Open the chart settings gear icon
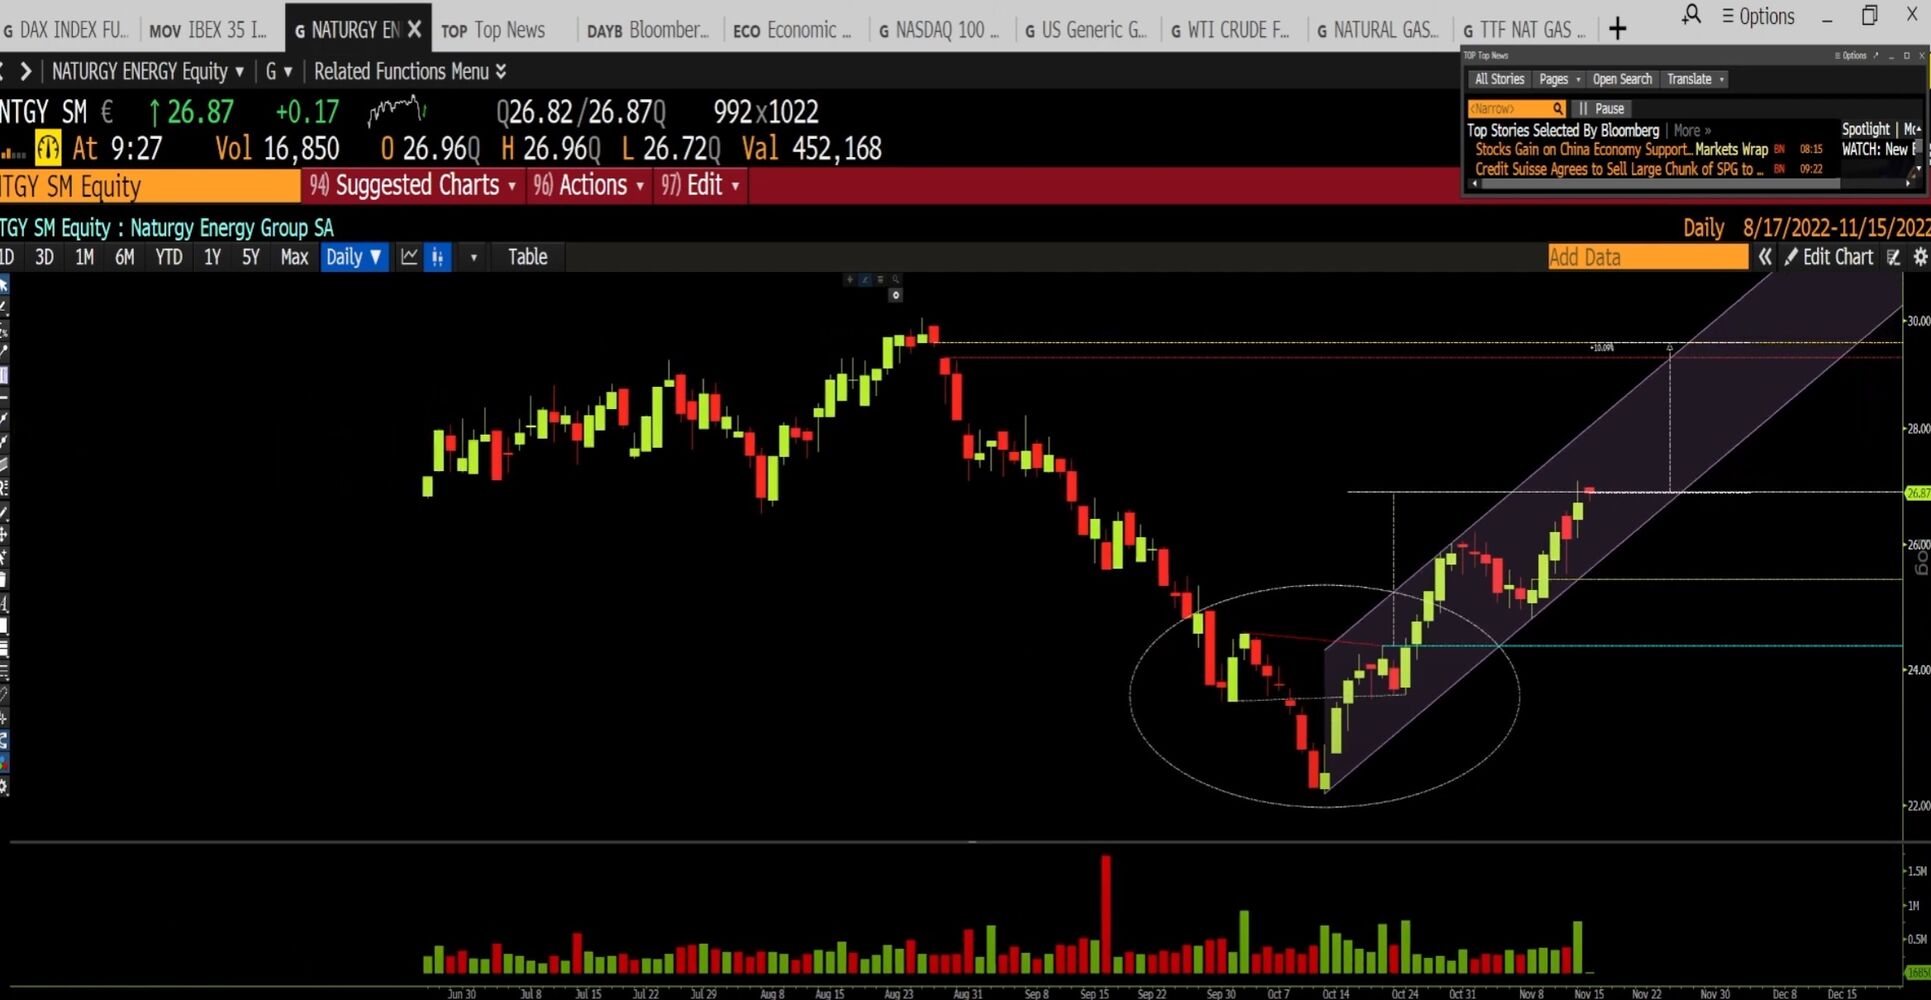1931x1000 pixels. tap(1920, 257)
